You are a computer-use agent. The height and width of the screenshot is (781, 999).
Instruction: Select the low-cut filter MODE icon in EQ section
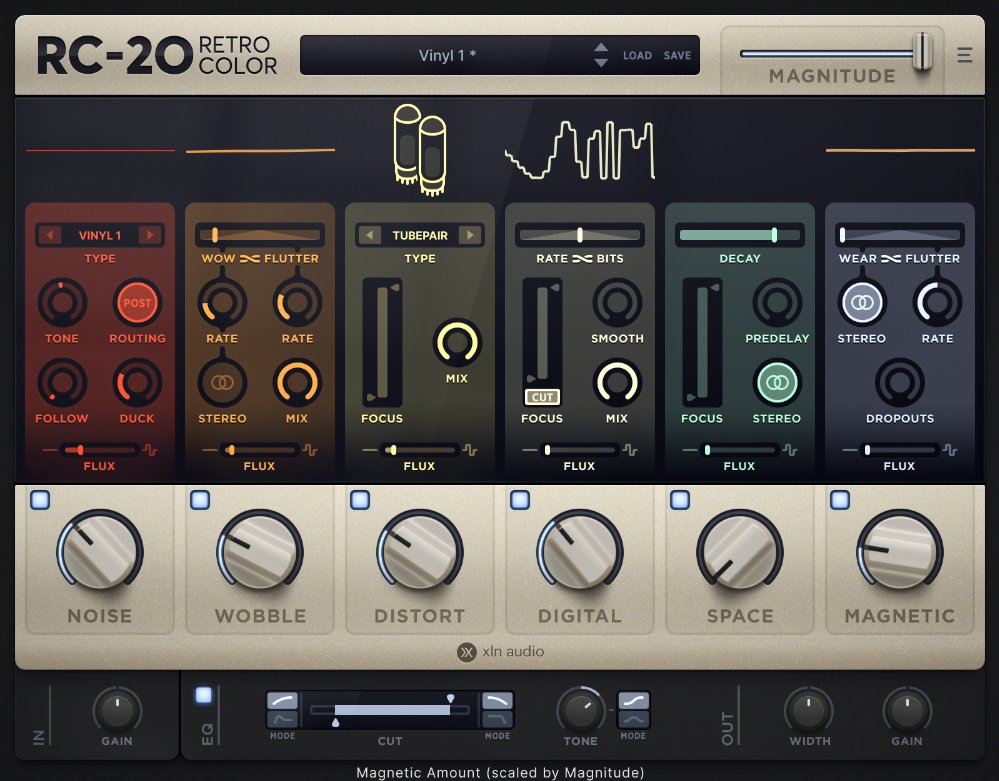[282, 708]
